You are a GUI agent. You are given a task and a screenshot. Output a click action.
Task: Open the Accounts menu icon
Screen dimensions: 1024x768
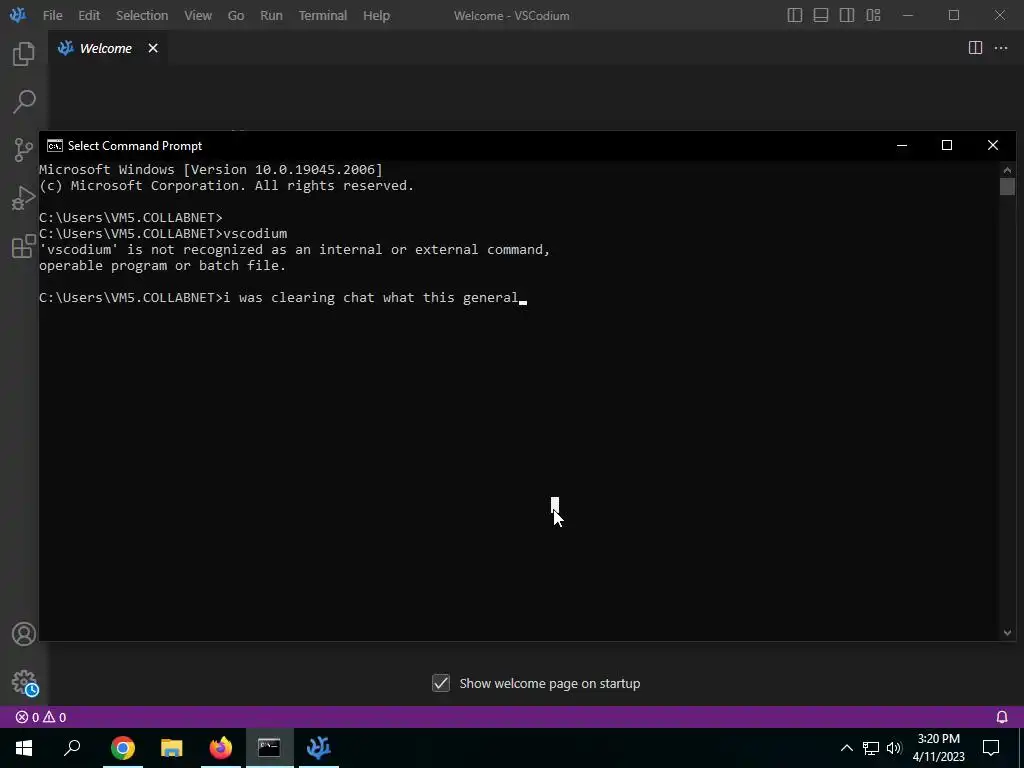tap(24, 634)
